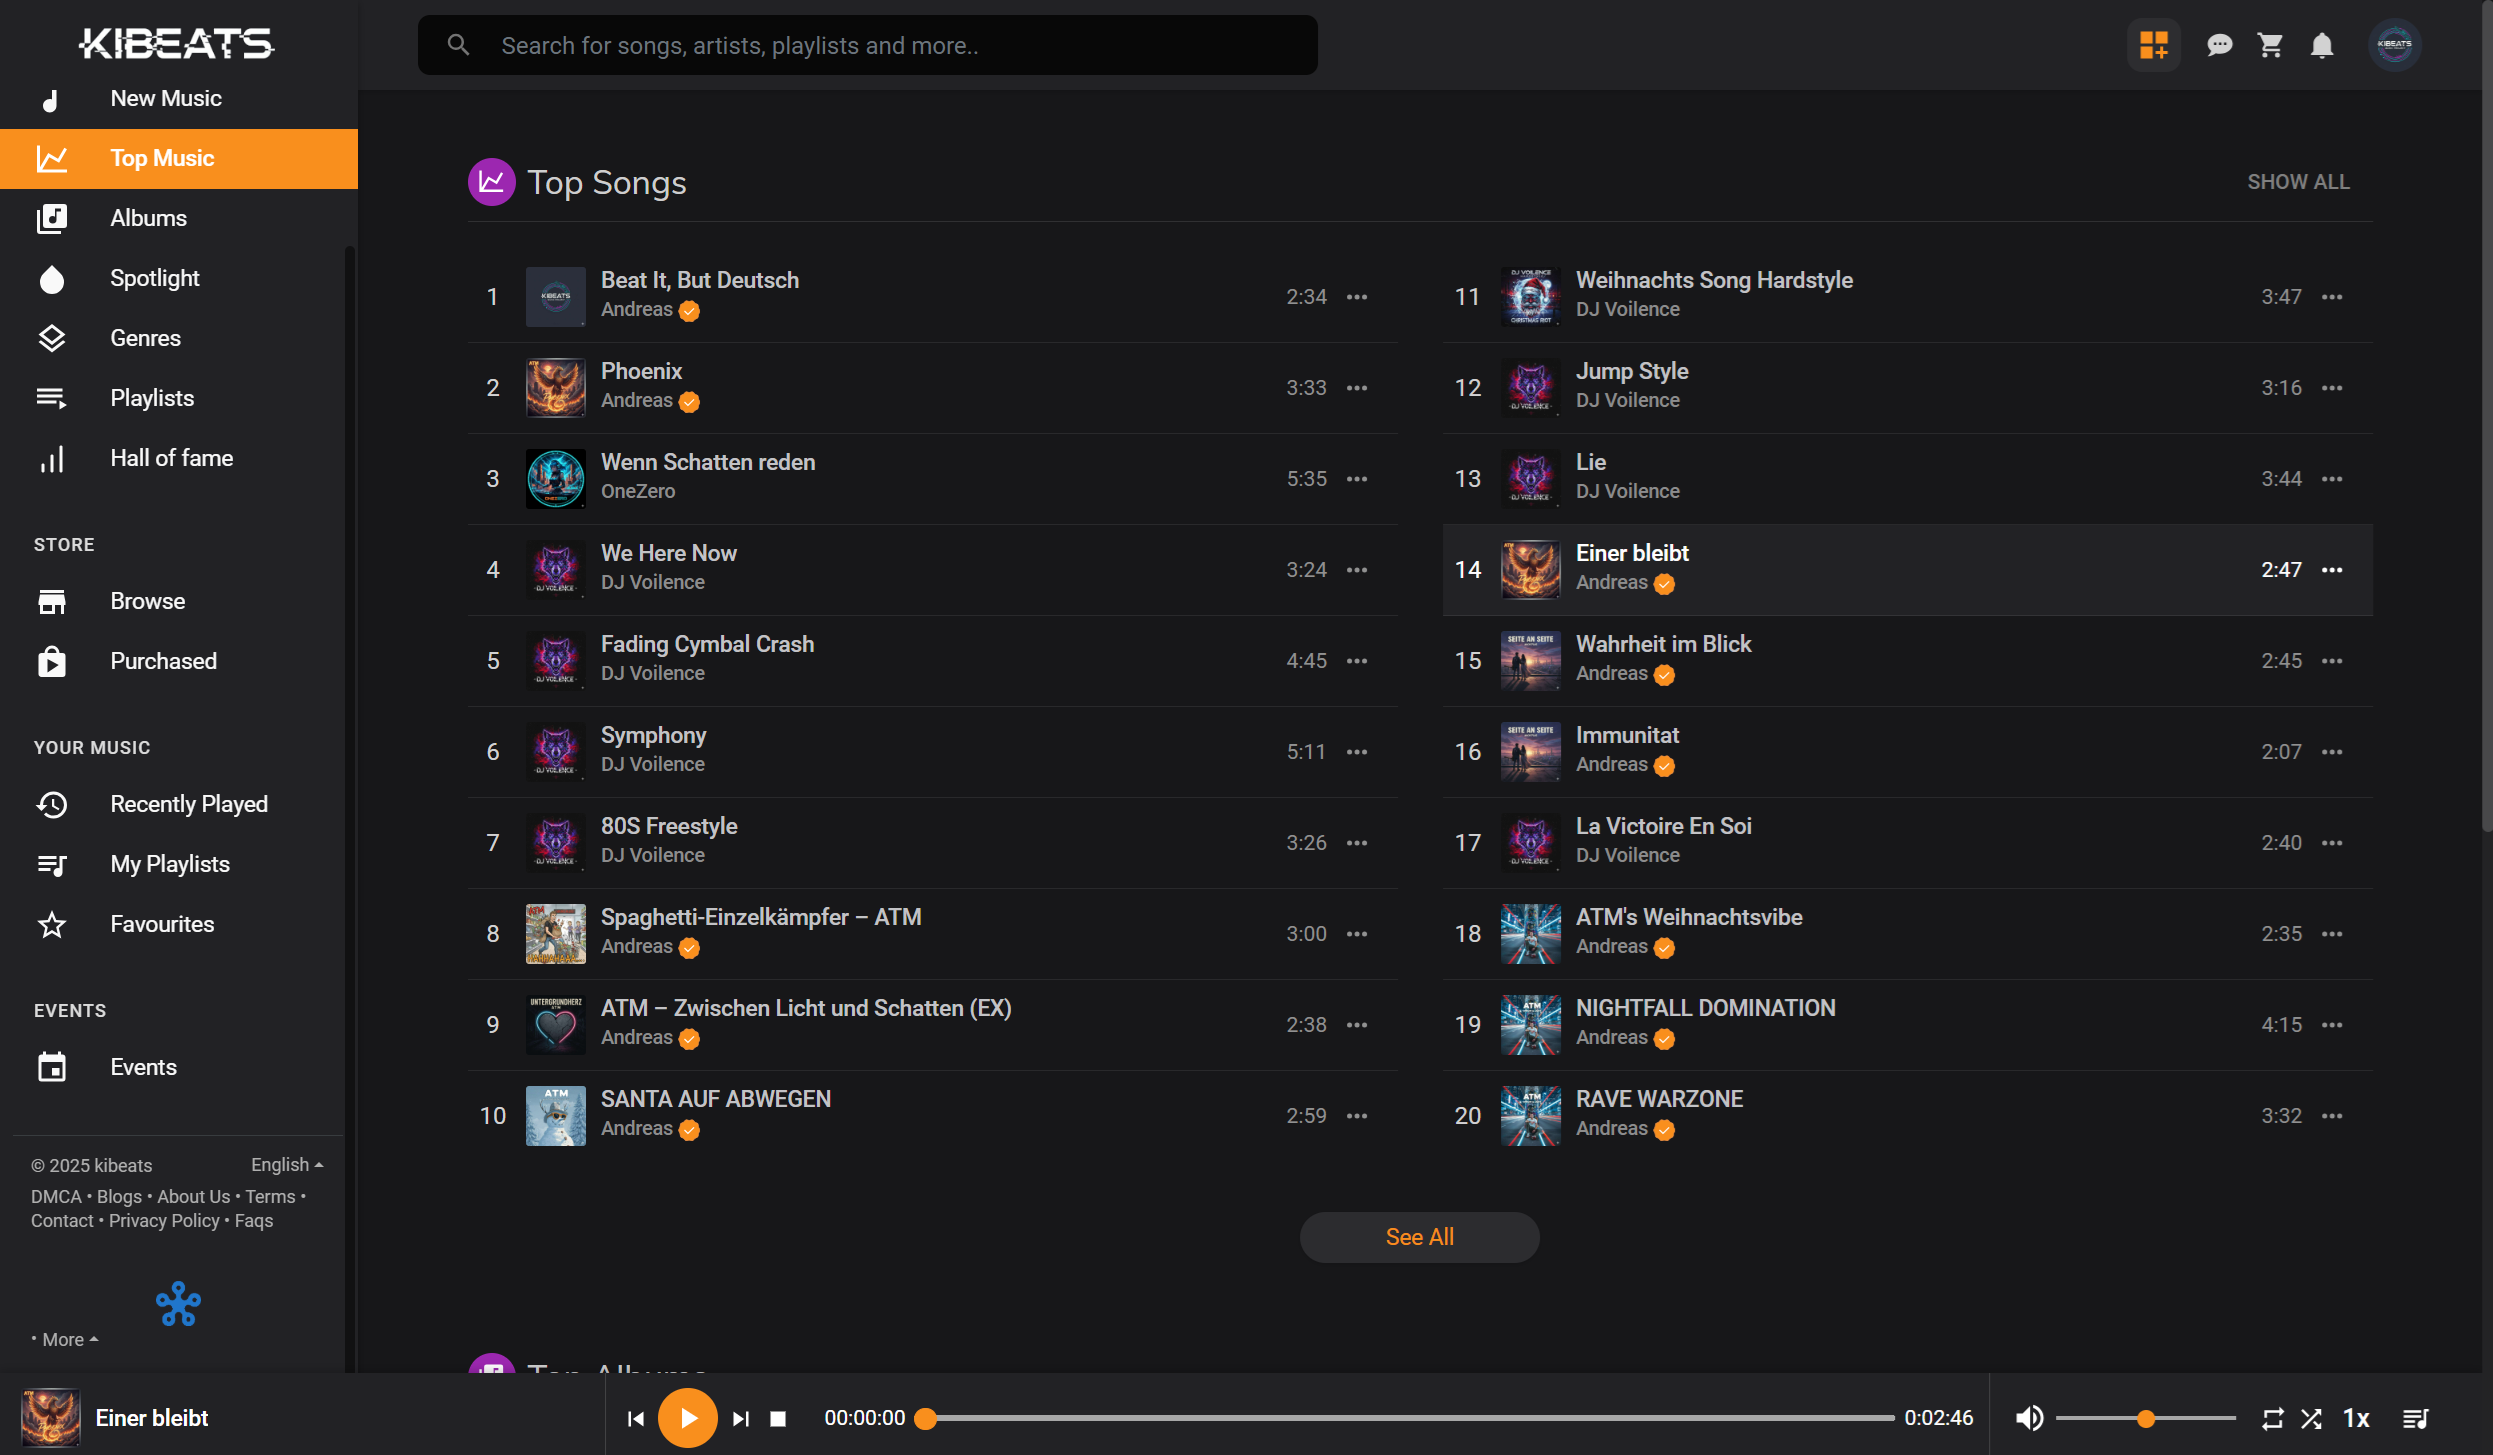Click the play button in player bar
The width and height of the screenshot is (2493, 1455).
(x=687, y=1417)
